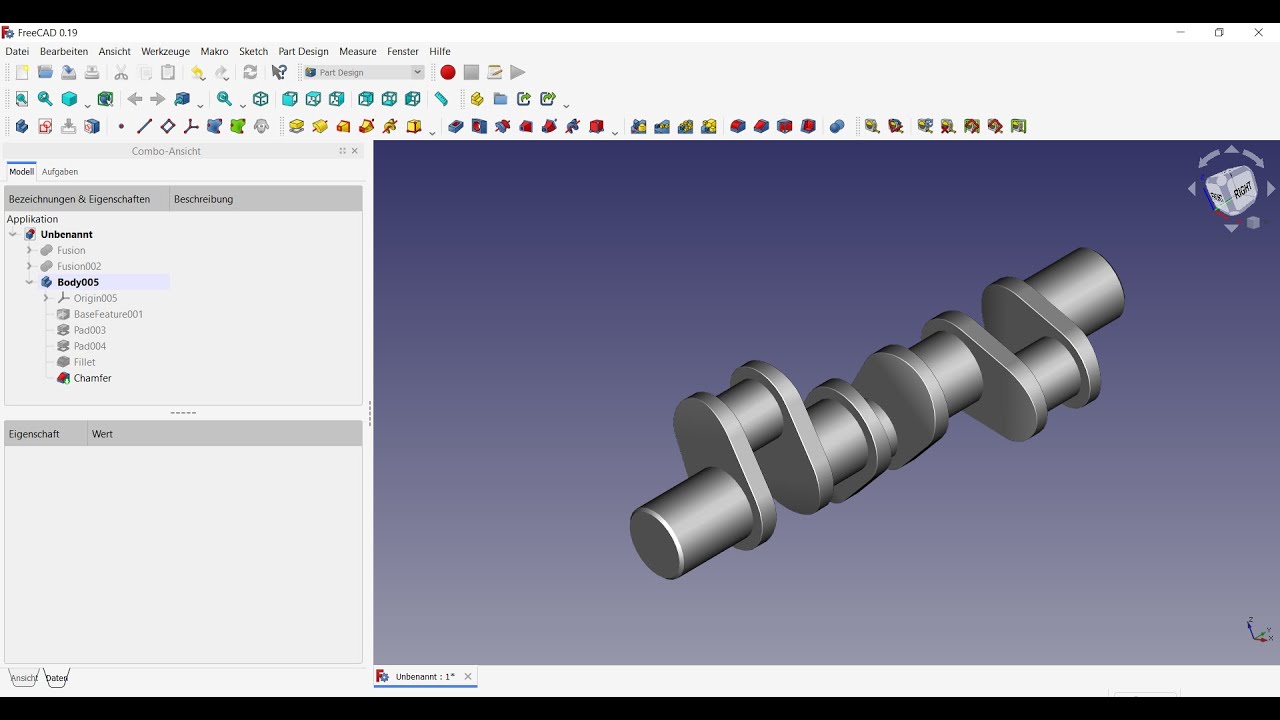Select BaseFeature001 in the tree

coord(108,314)
